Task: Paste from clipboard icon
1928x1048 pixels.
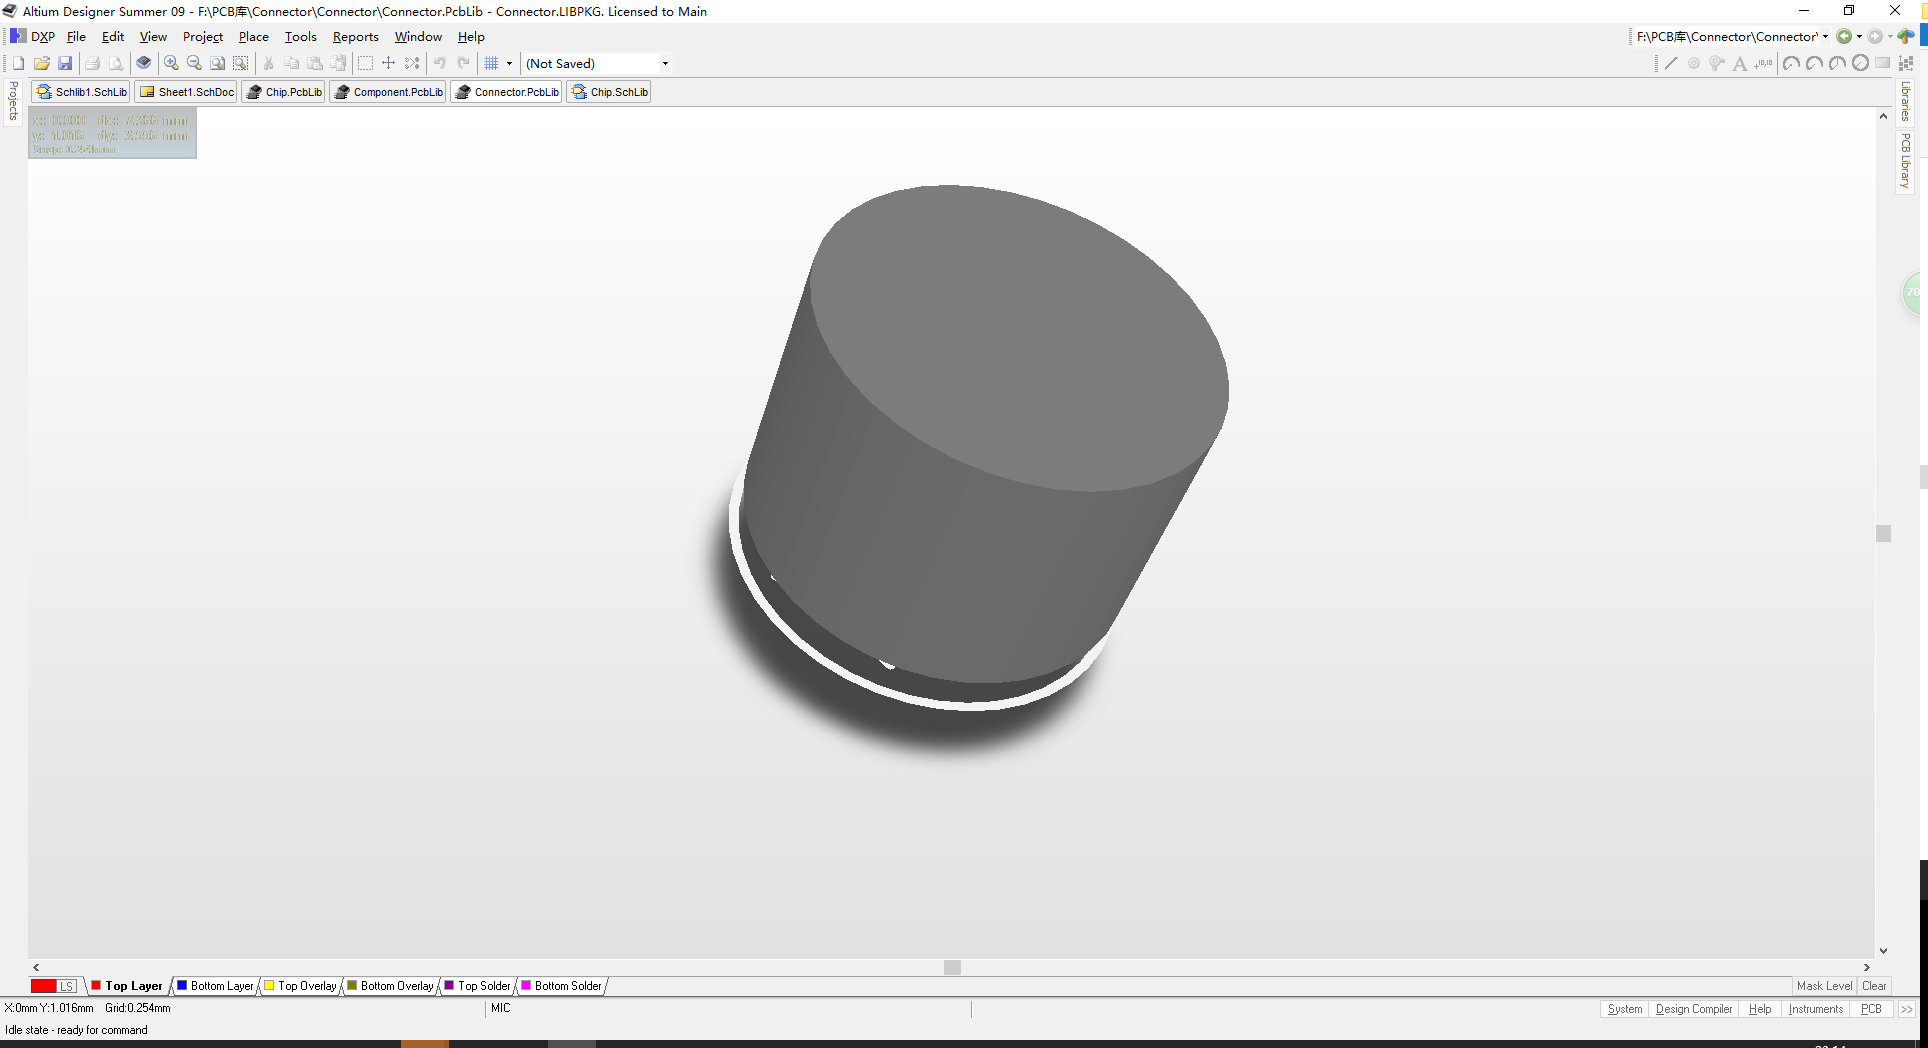Action: tap(315, 63)
